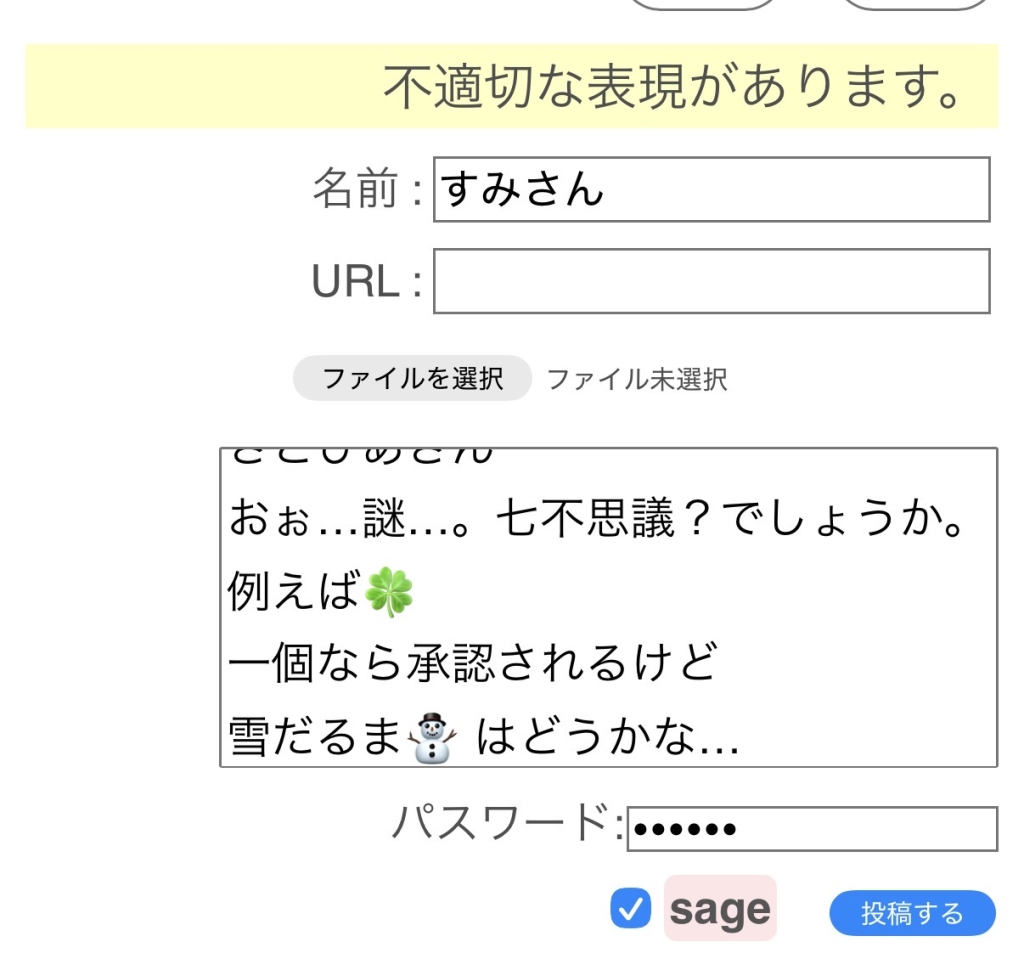1024x970 pixels.
Task: Click the URL label text
Action: 366,282
